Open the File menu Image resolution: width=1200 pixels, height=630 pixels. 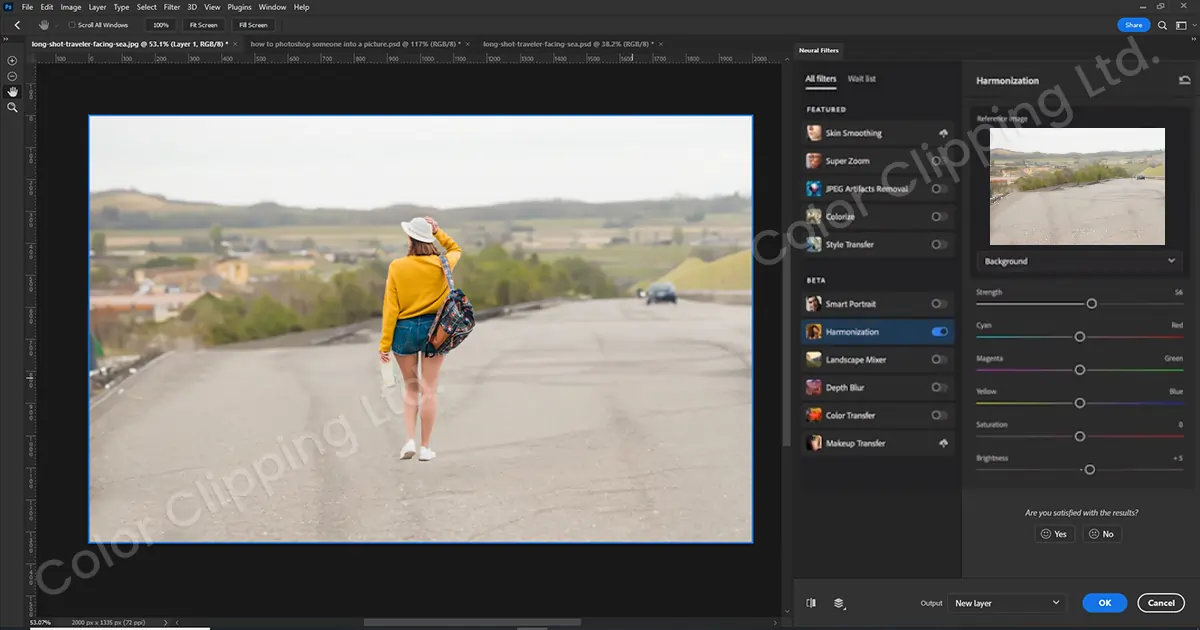[27, 7]
